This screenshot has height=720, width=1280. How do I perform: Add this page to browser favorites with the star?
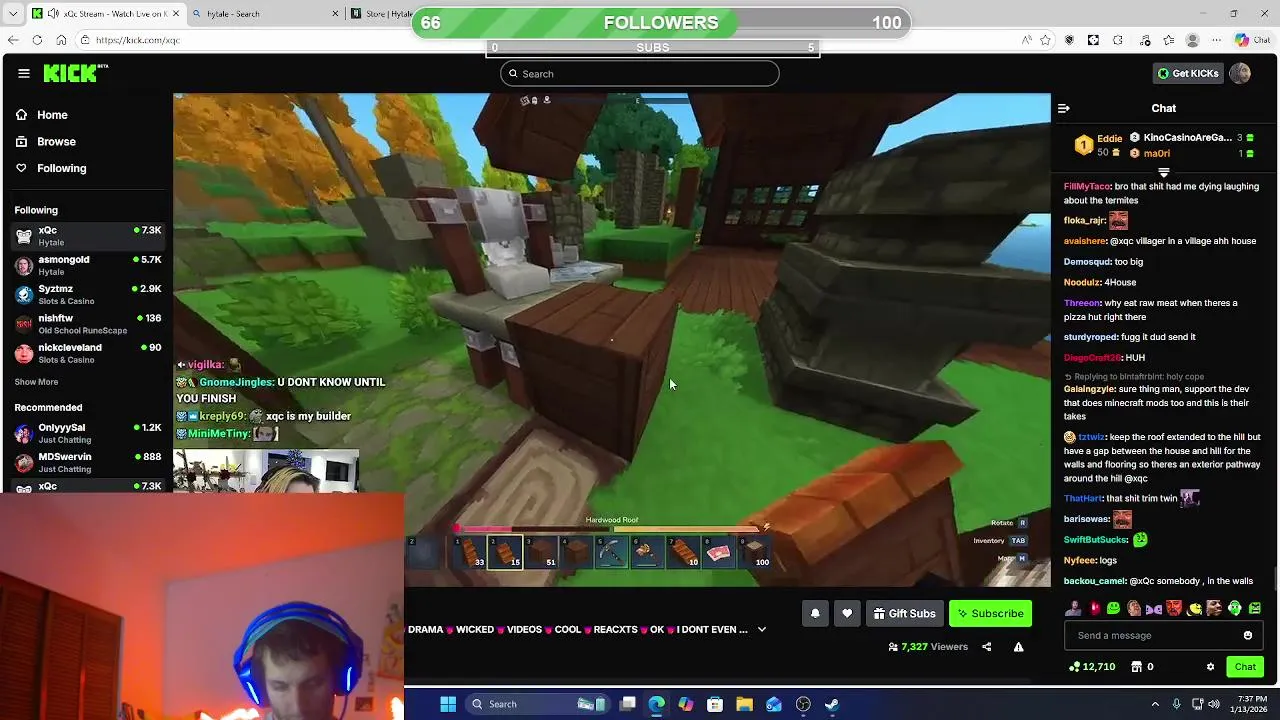tap(1045, 40)
